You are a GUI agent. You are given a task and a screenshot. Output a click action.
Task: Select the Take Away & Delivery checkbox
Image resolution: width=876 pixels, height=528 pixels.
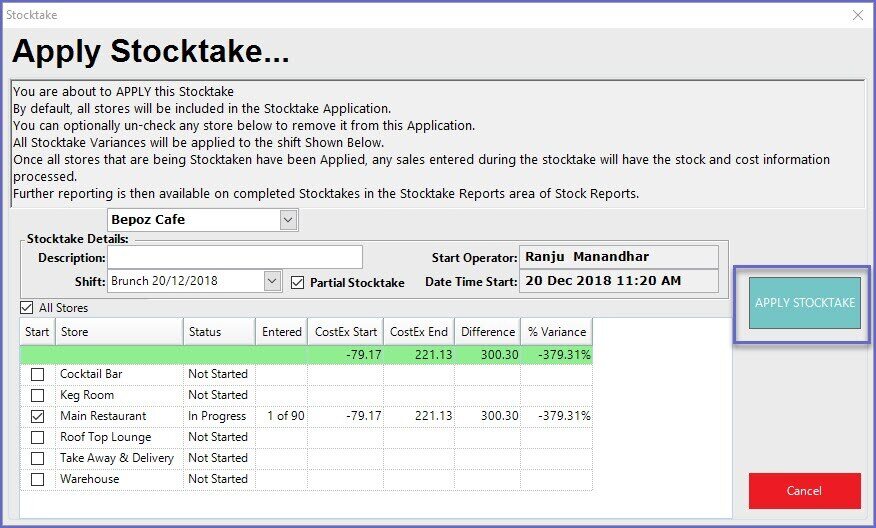click(37, 458)
